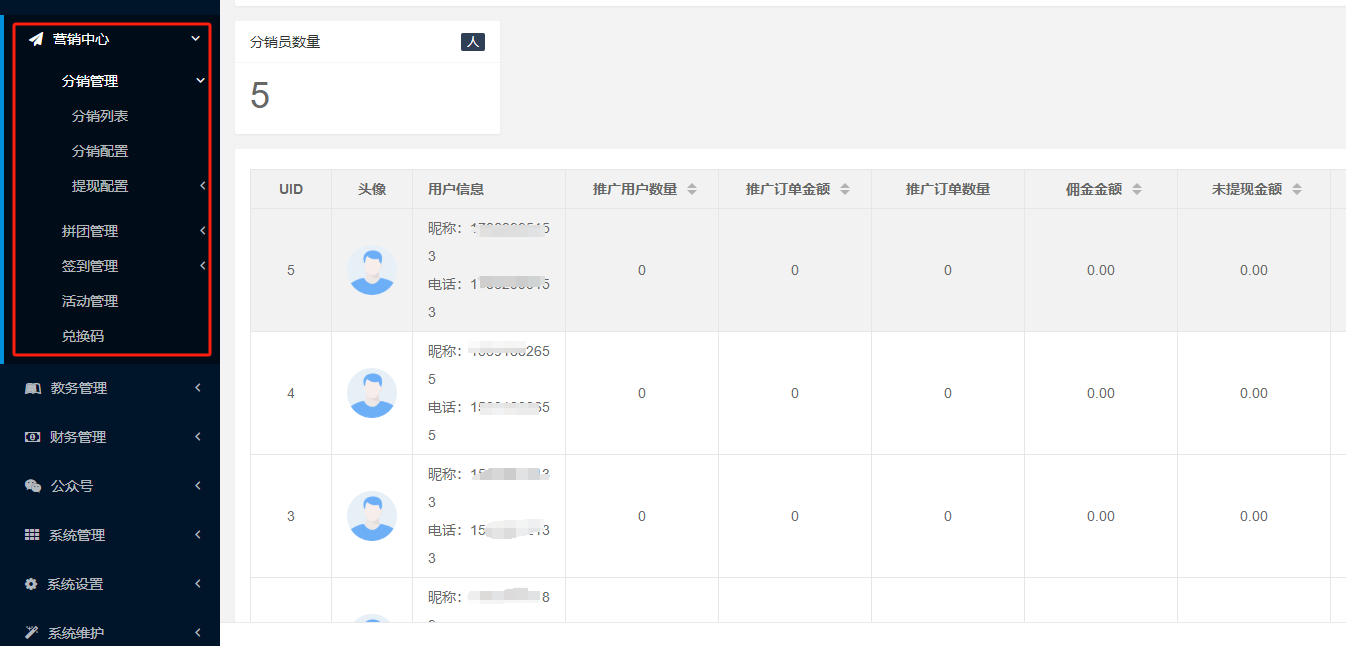Click the WeChat icon beside 公众号

click(32, 486)
